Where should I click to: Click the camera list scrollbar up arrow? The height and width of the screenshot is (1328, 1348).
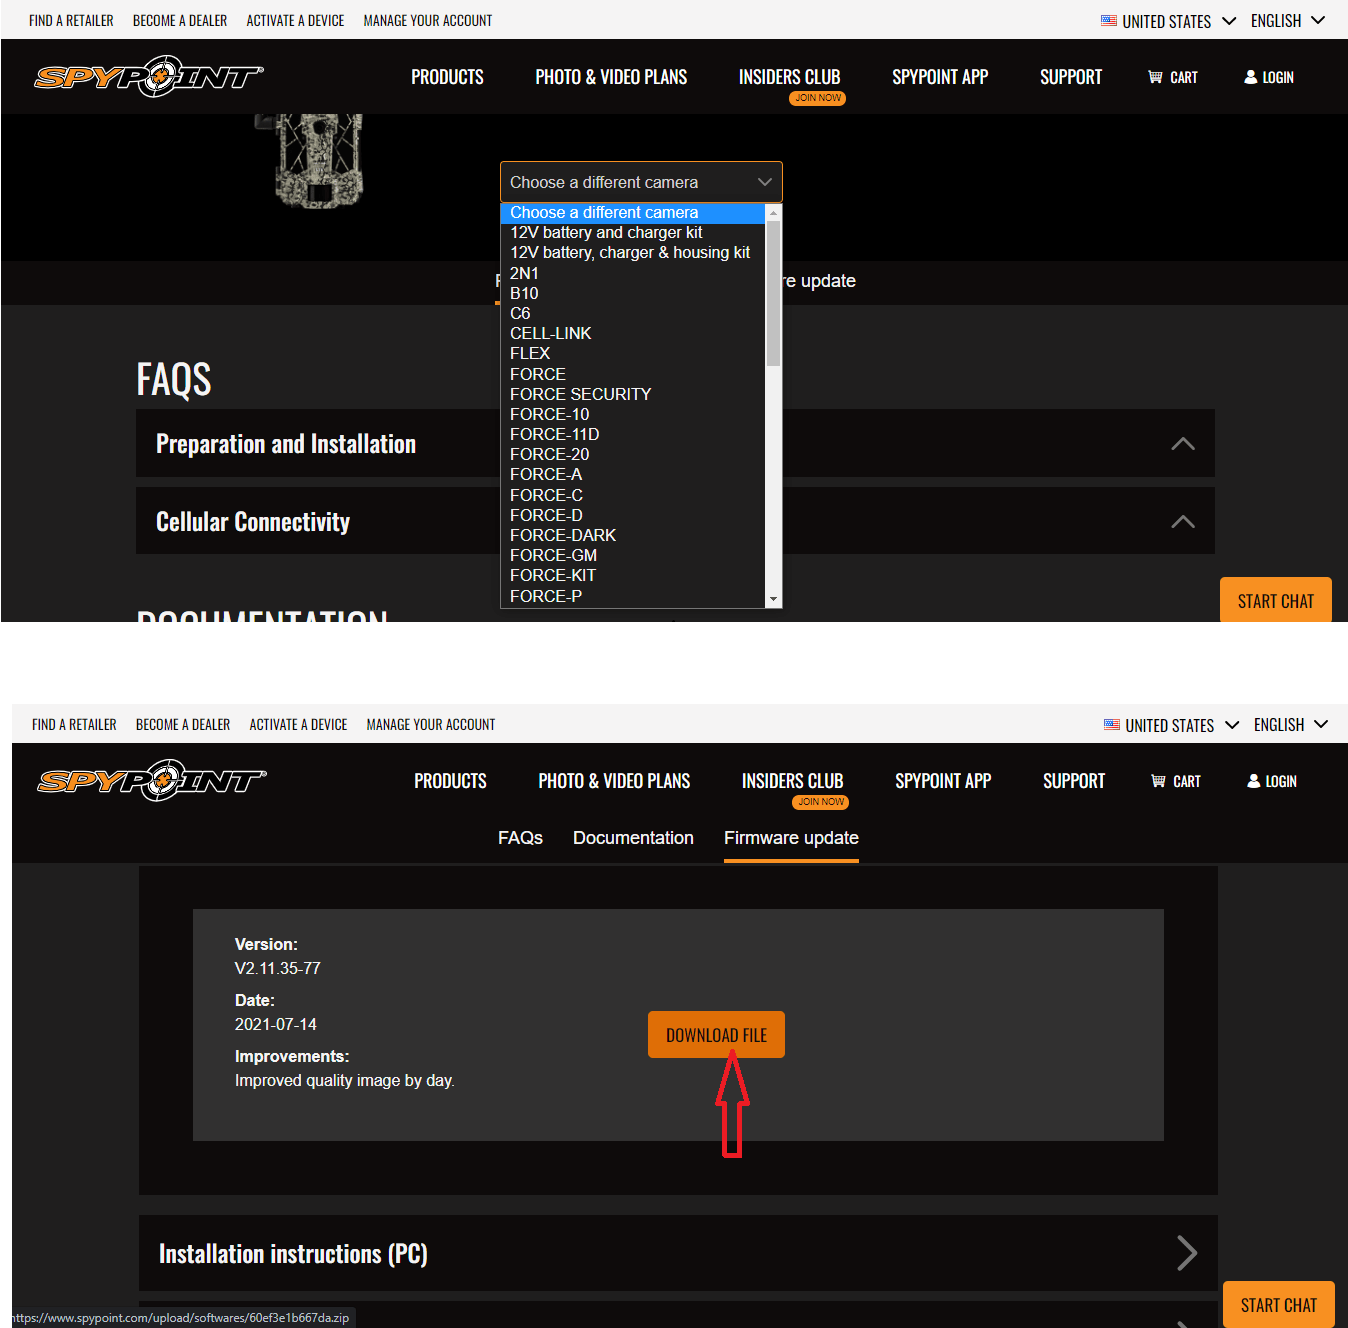pyautogui.click(x=773, y=212)
